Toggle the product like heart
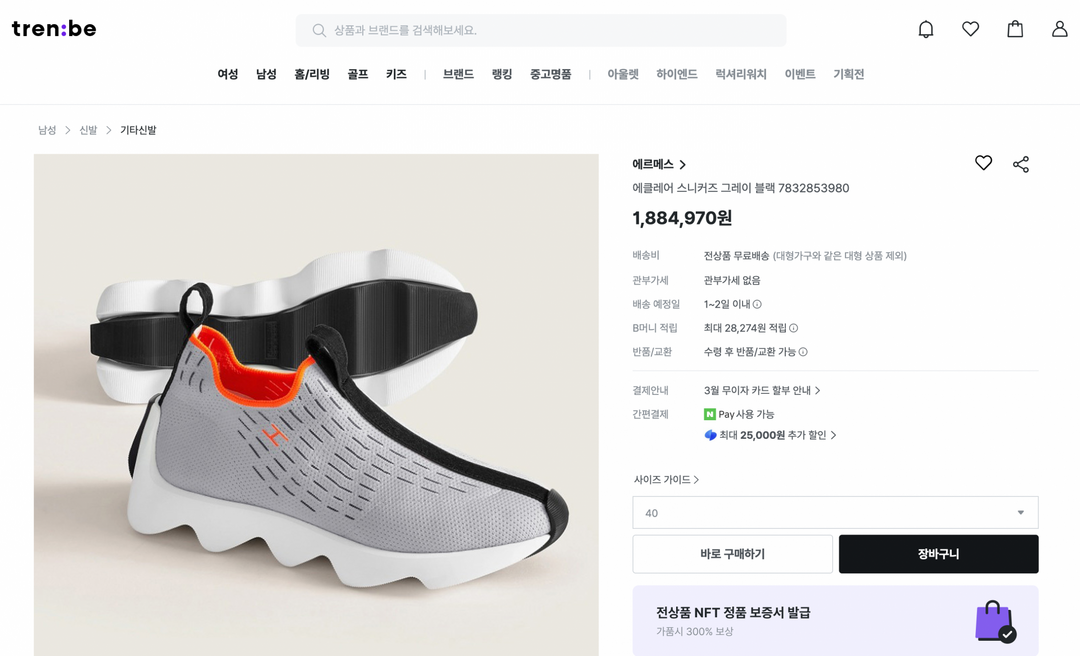 [x=984, y=163]
